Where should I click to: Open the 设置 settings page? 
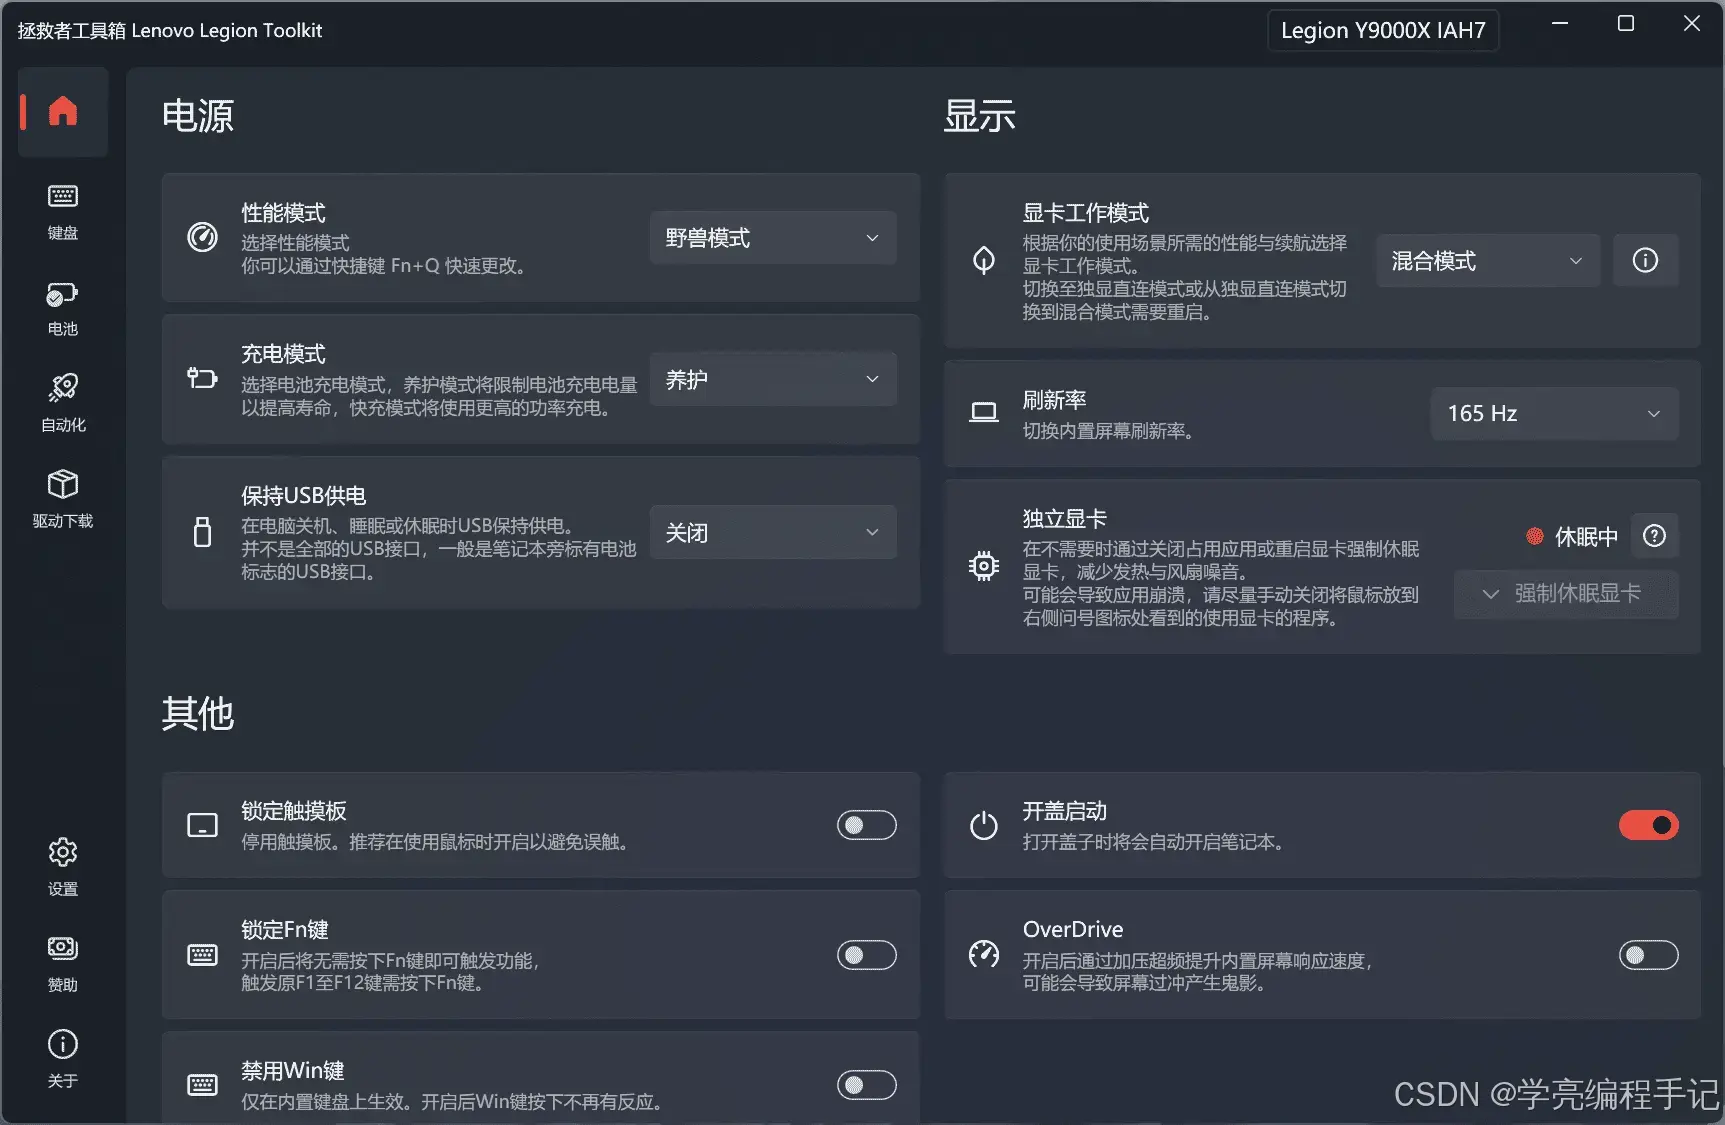pyautogui.click(x=63, y=868)
